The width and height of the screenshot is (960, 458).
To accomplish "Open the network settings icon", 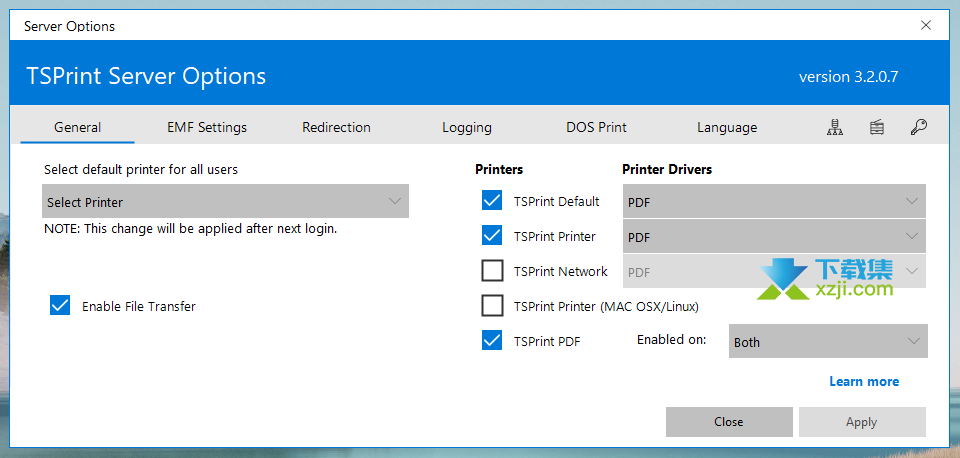I will click(x=834, y=127).
